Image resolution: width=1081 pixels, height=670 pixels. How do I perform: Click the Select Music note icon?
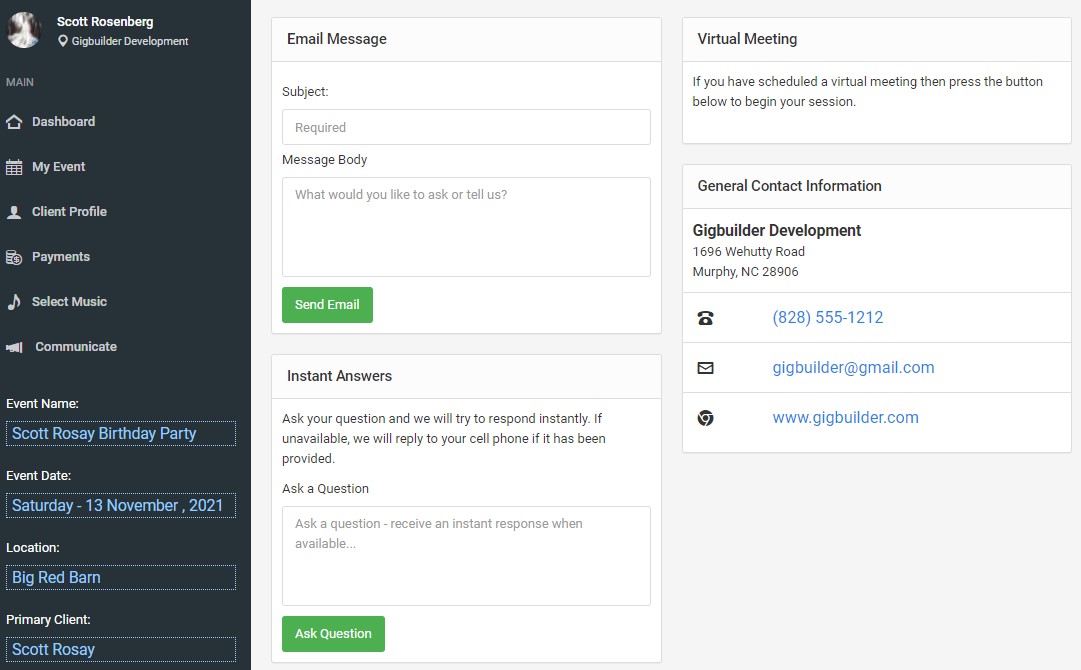(x=14, y=302)
